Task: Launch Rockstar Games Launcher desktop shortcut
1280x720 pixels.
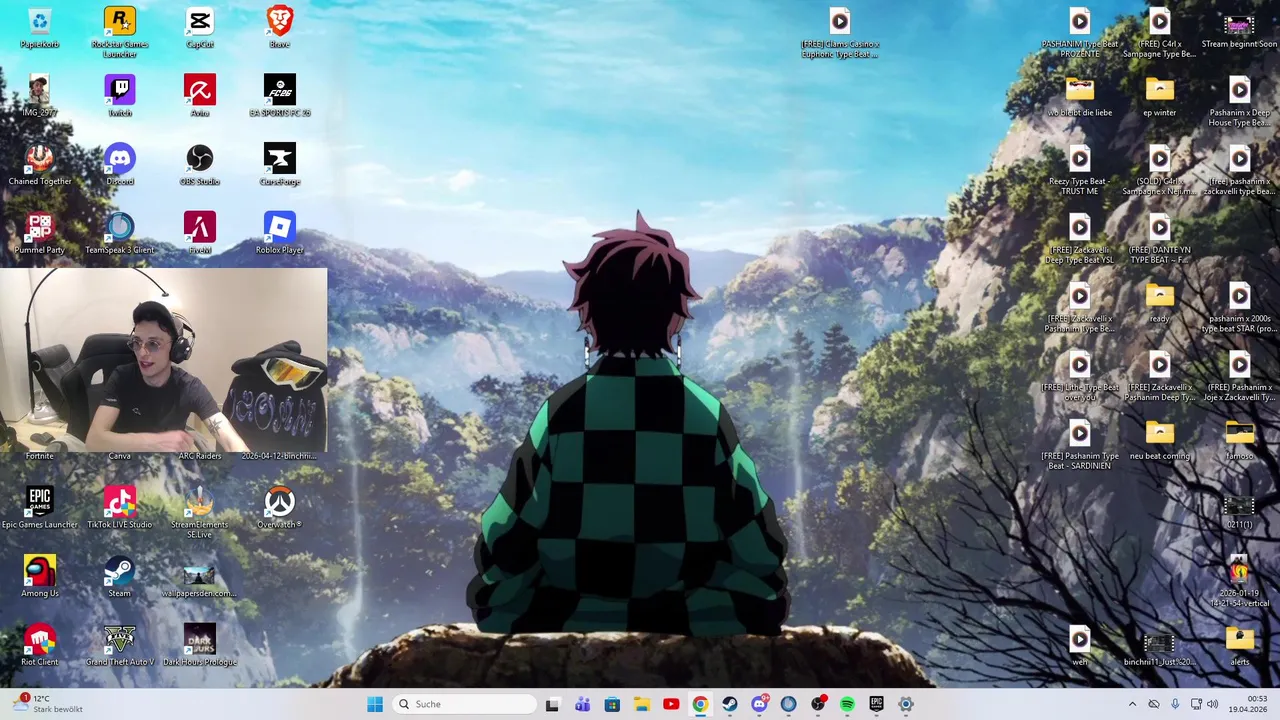Action: tap(119, 32)
